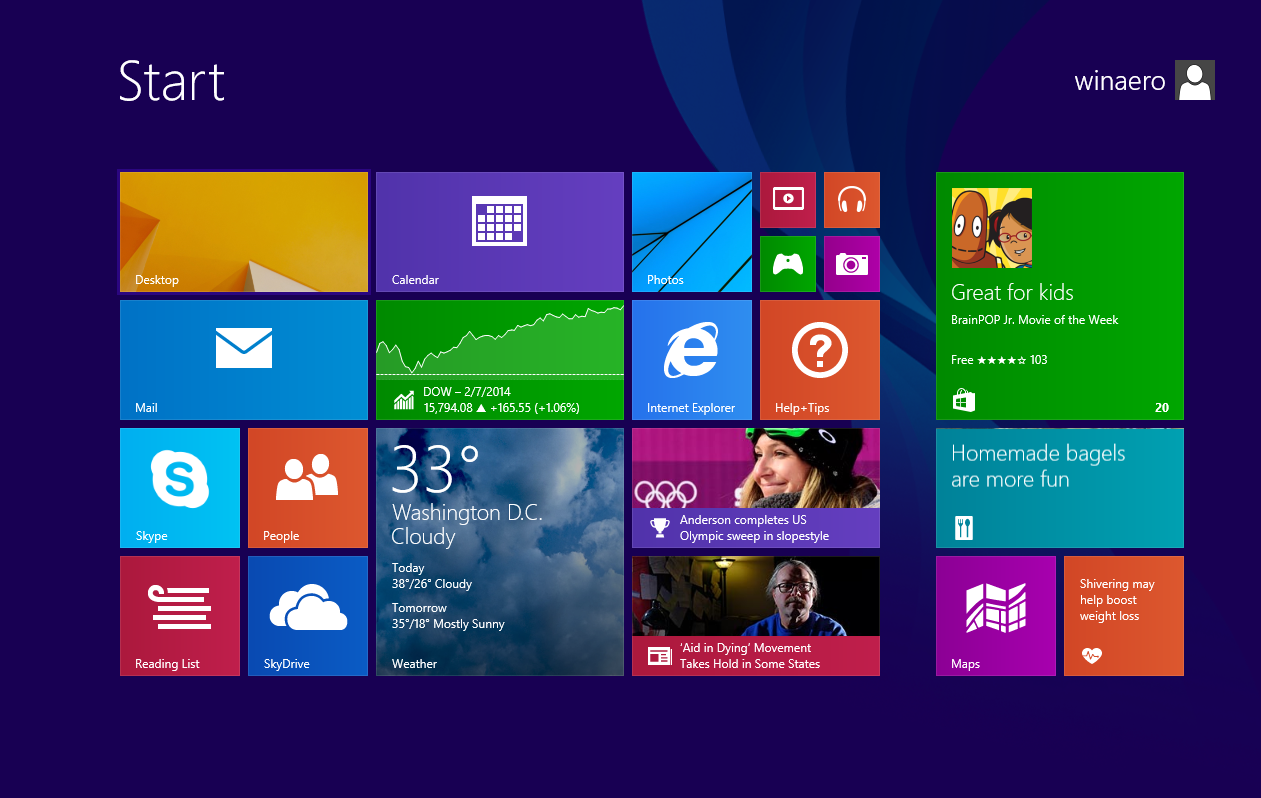The image size is (1261, 798).
Task: Open Sports tile about Anderson Olympic sweep
Action: point(756,488)
